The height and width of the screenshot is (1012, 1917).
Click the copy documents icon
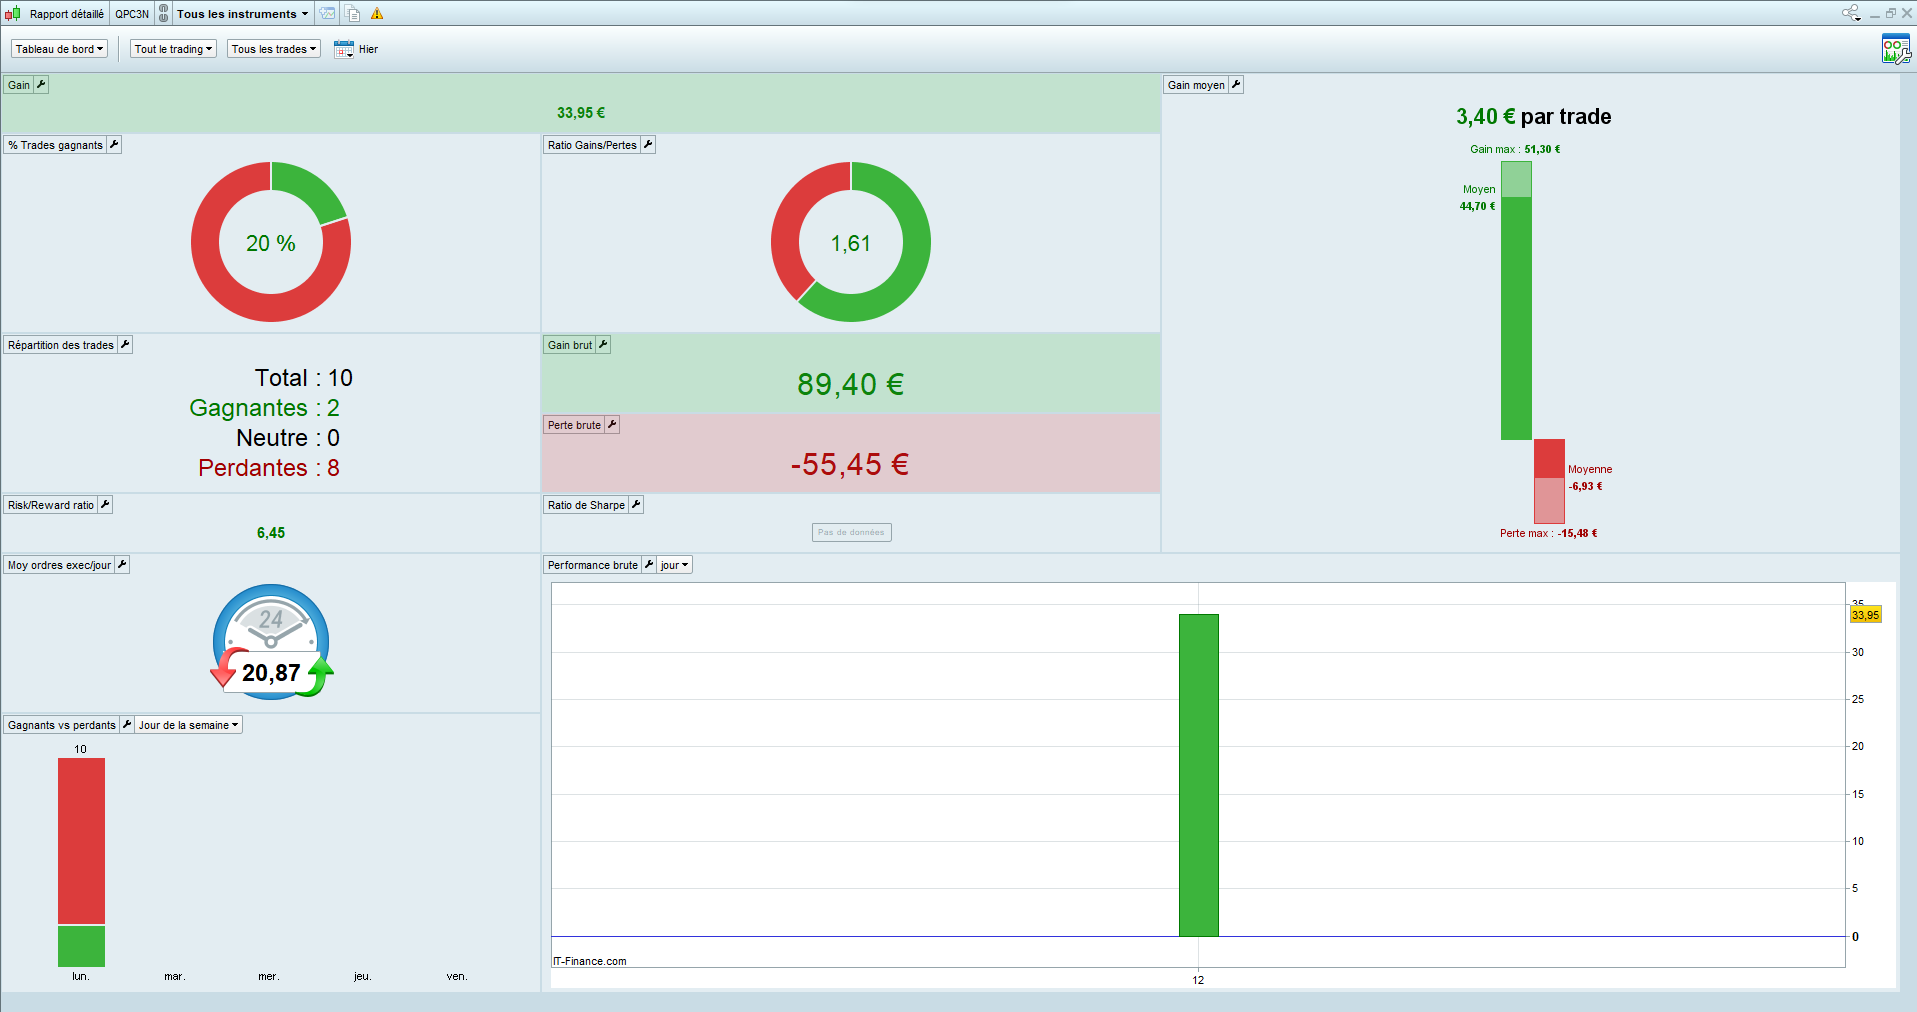(x=353, y=14)
